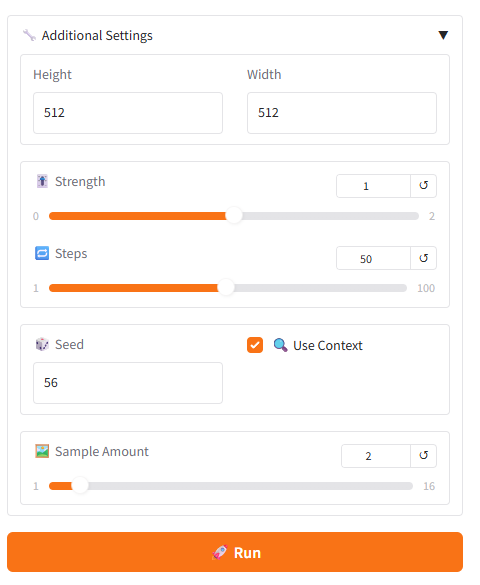
Task: Click the loop icon next to Steps
Action: 42,253
